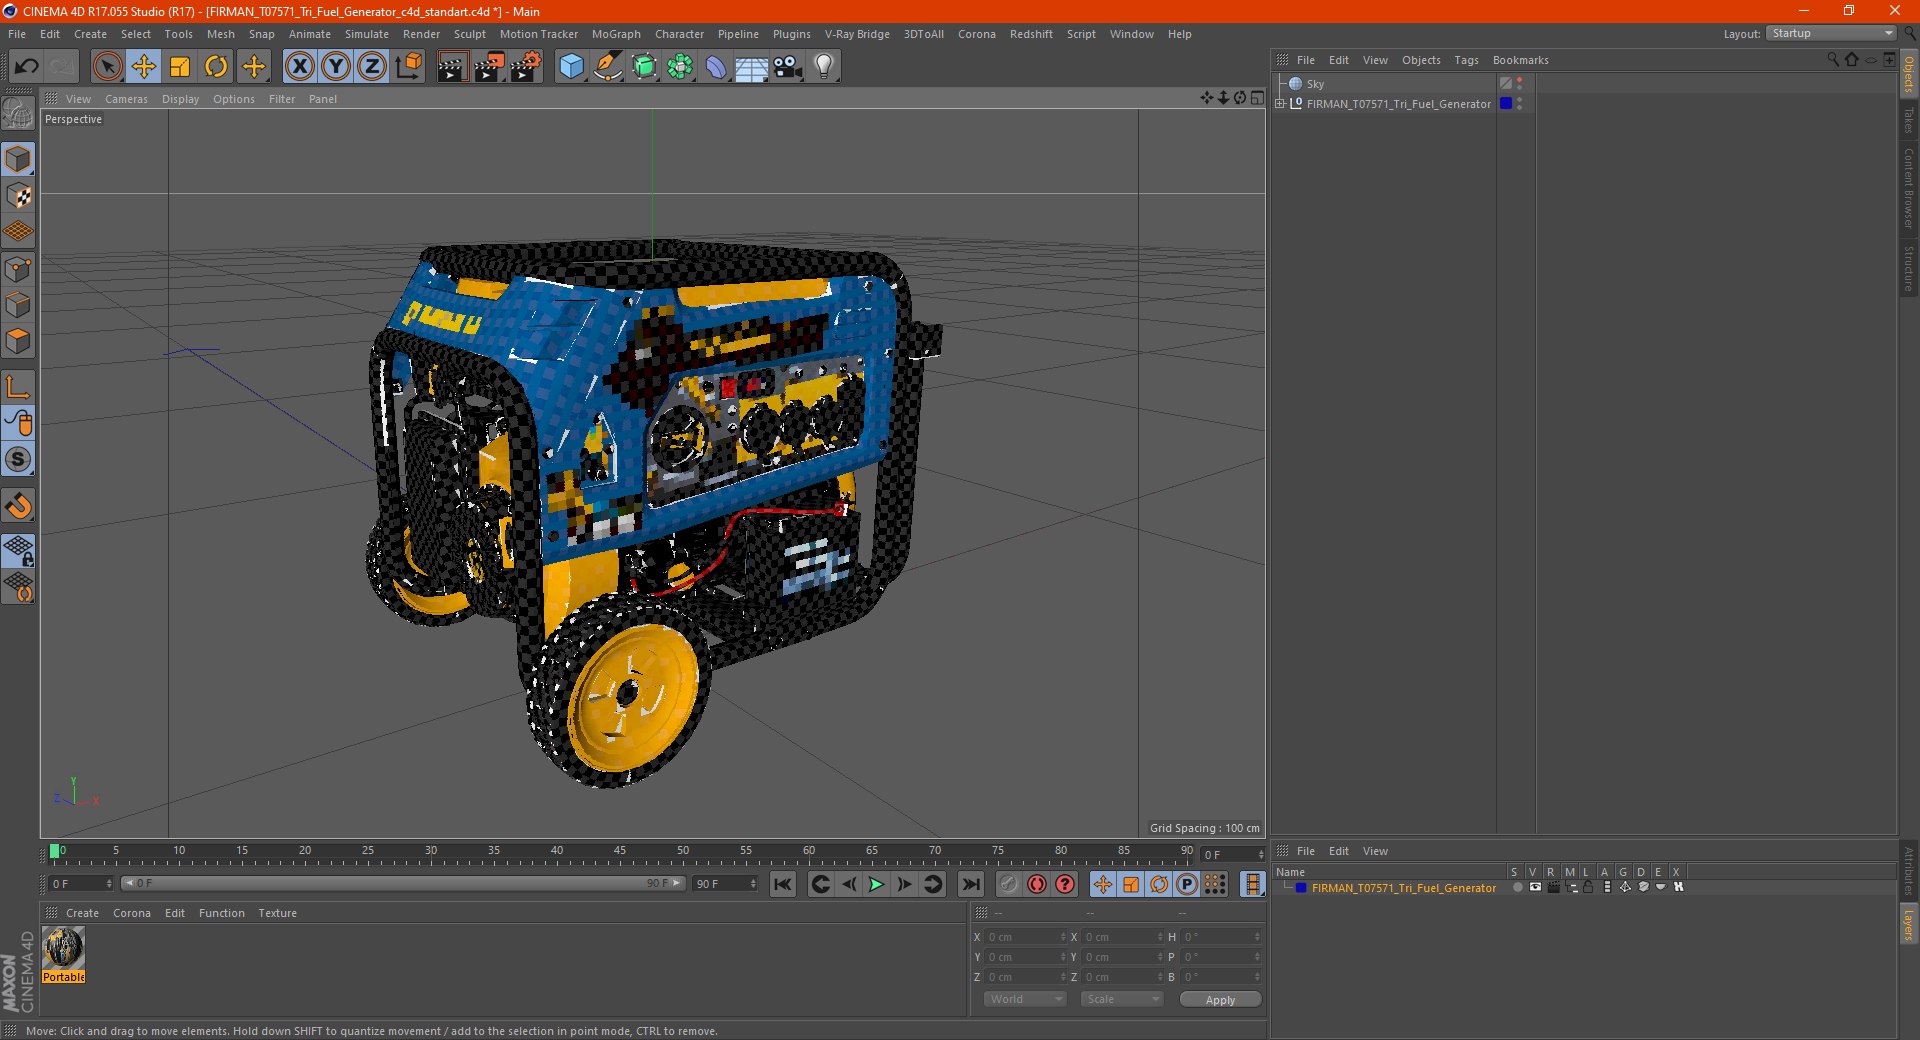Screen dimensions: 1920x1040
Task: Open the deformer objects icon
Action: [716, 67]
